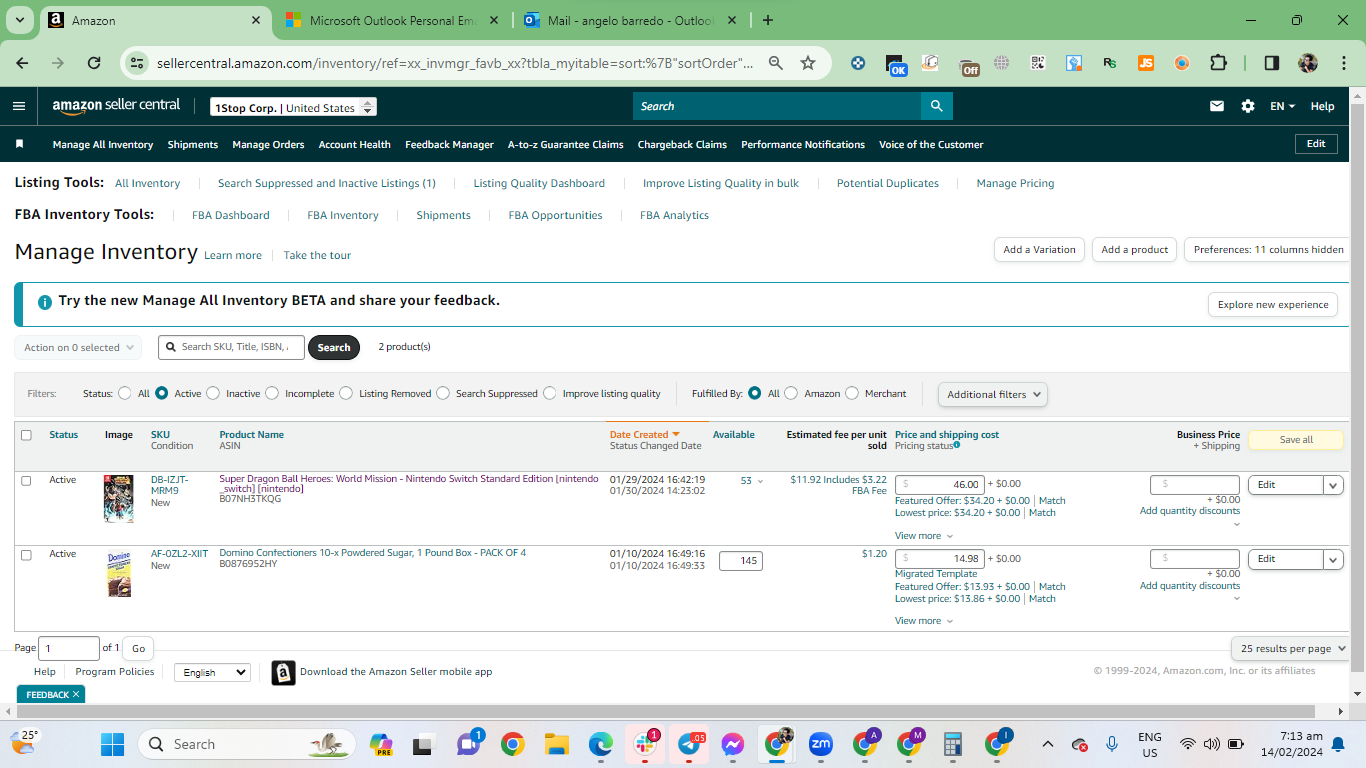Viewport: 1366px width, 768px height.
Task: Click the bookmark icon in the favorites bar
Action: 19,144
